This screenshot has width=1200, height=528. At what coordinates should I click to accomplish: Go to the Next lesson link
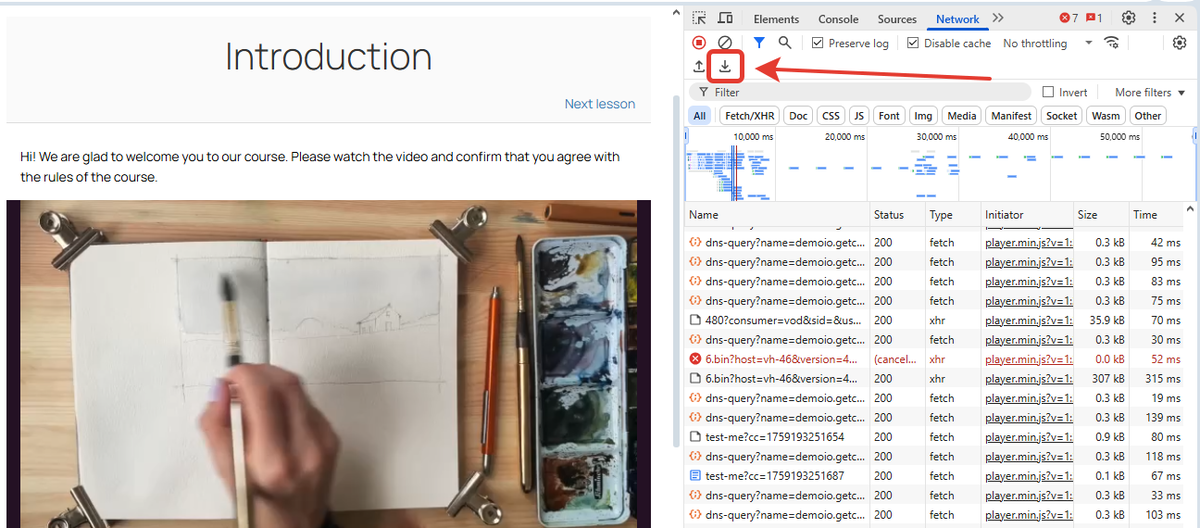pos(599,104)
